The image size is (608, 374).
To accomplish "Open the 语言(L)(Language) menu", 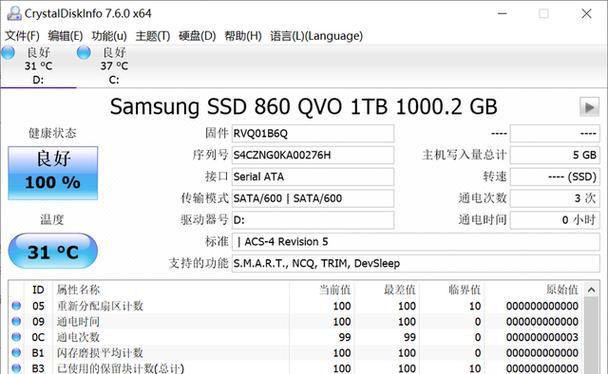I will (x=316, y=36).
